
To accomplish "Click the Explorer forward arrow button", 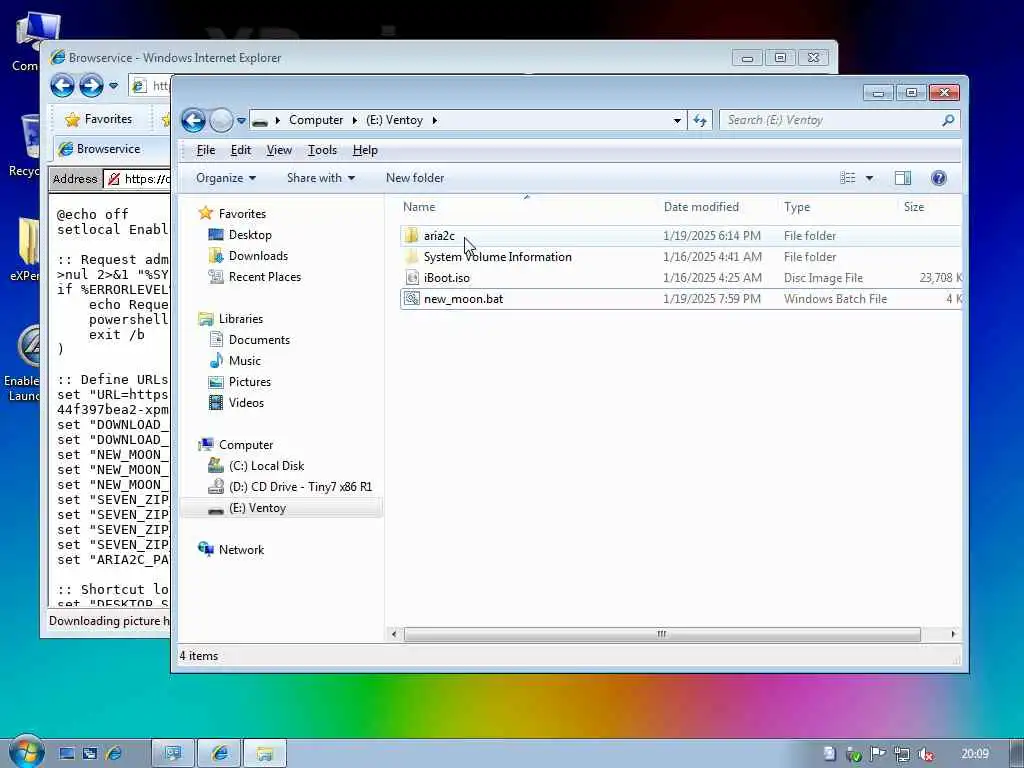I will pyautogui.click(x=221, y=120).
